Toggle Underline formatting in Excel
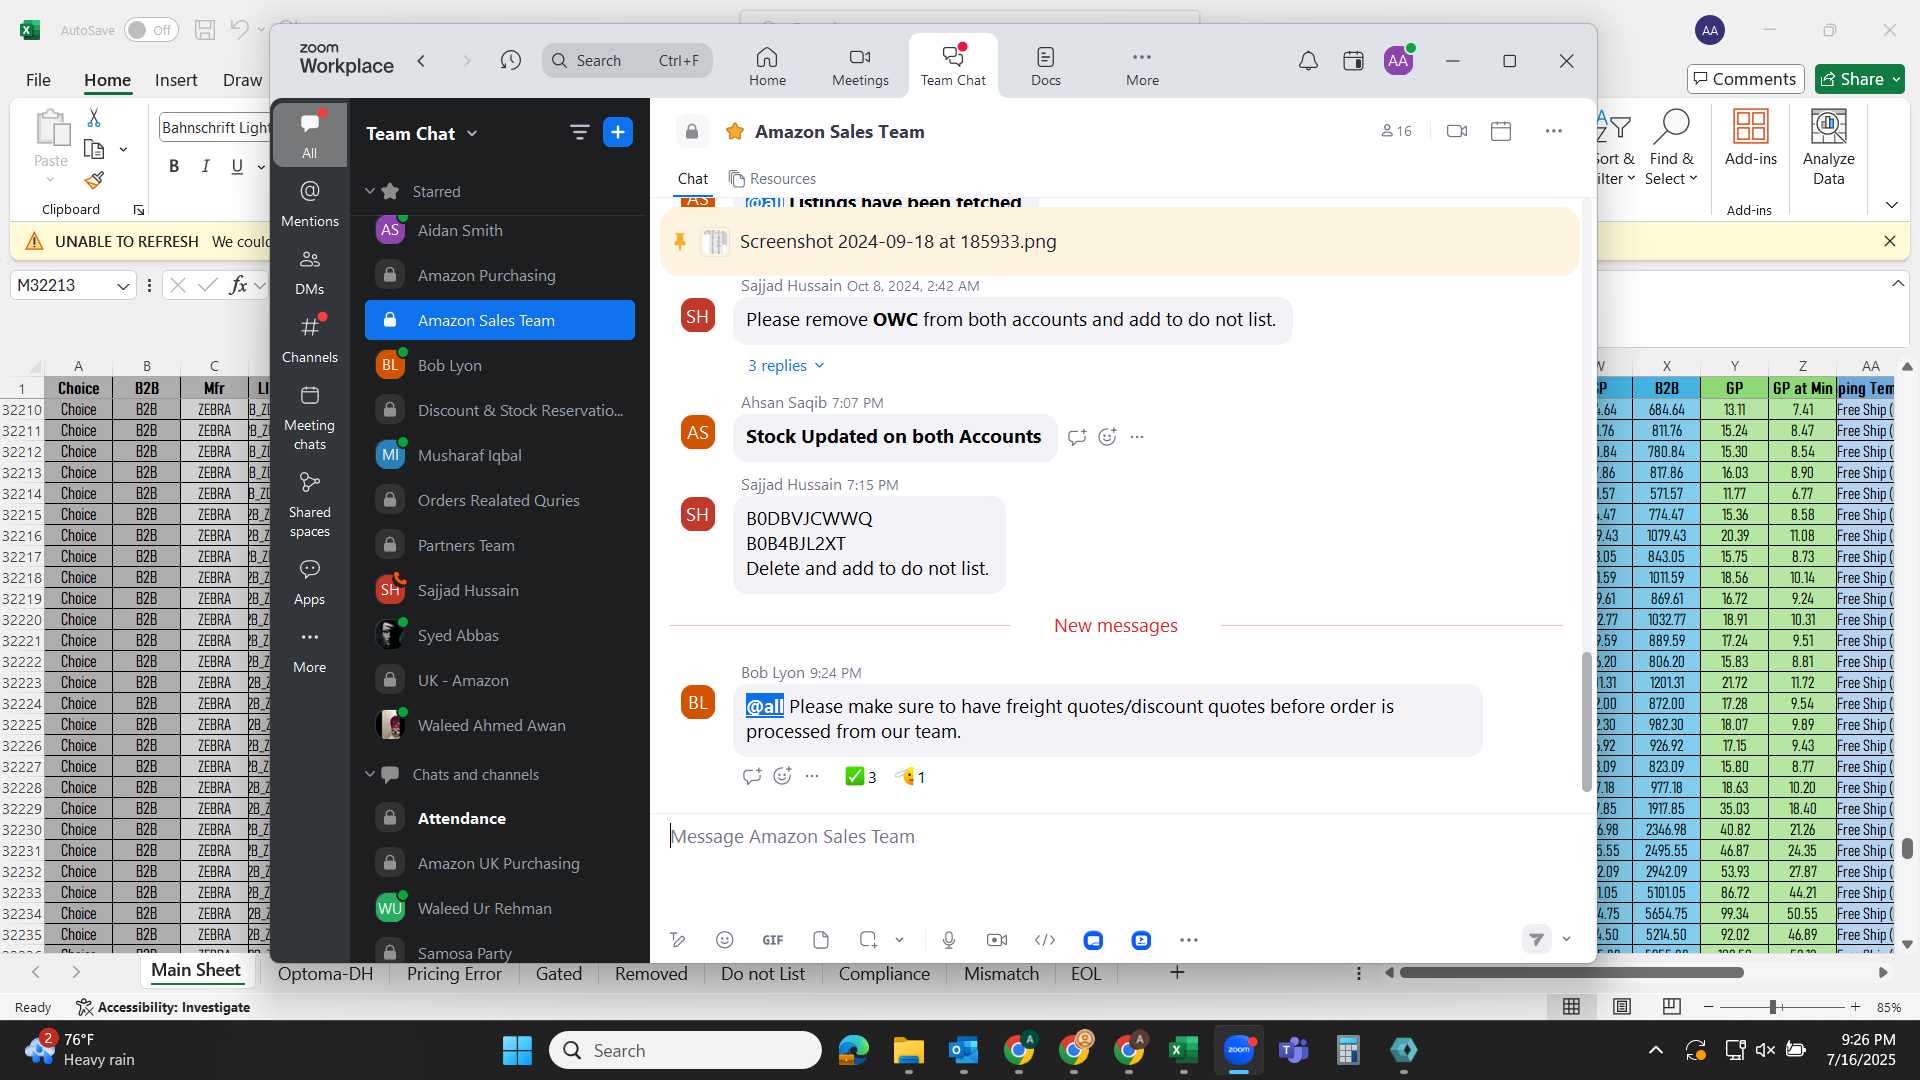 pyautogui.click(x=237, y=166)
